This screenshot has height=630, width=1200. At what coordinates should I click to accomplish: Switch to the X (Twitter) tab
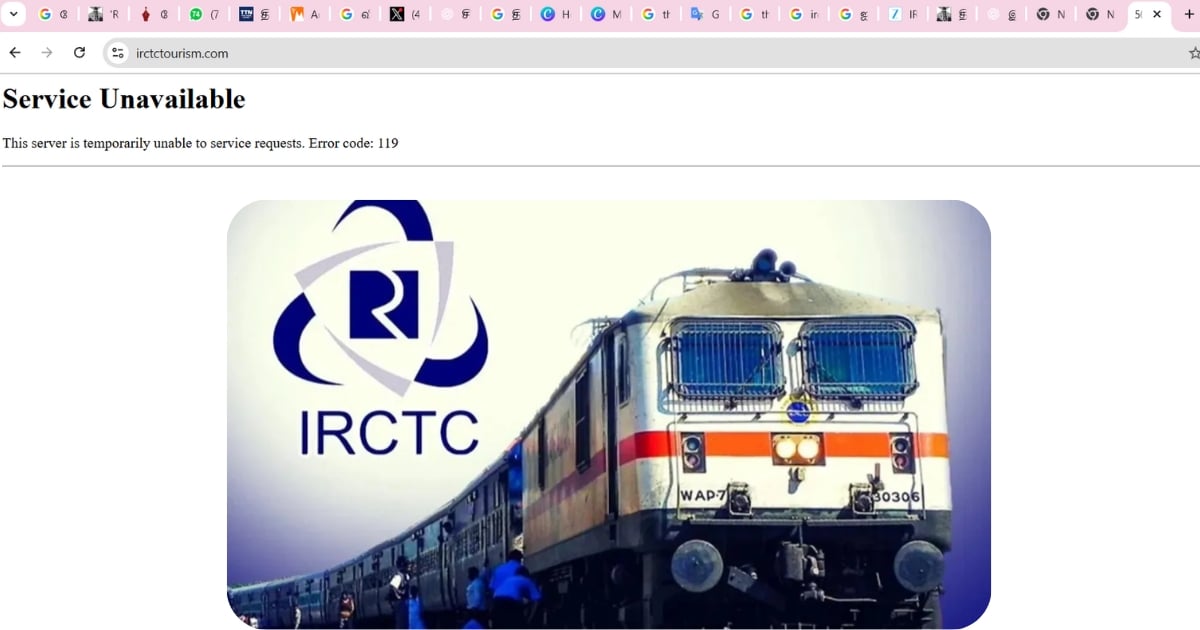pyautogui.click(x=404, y=14)
